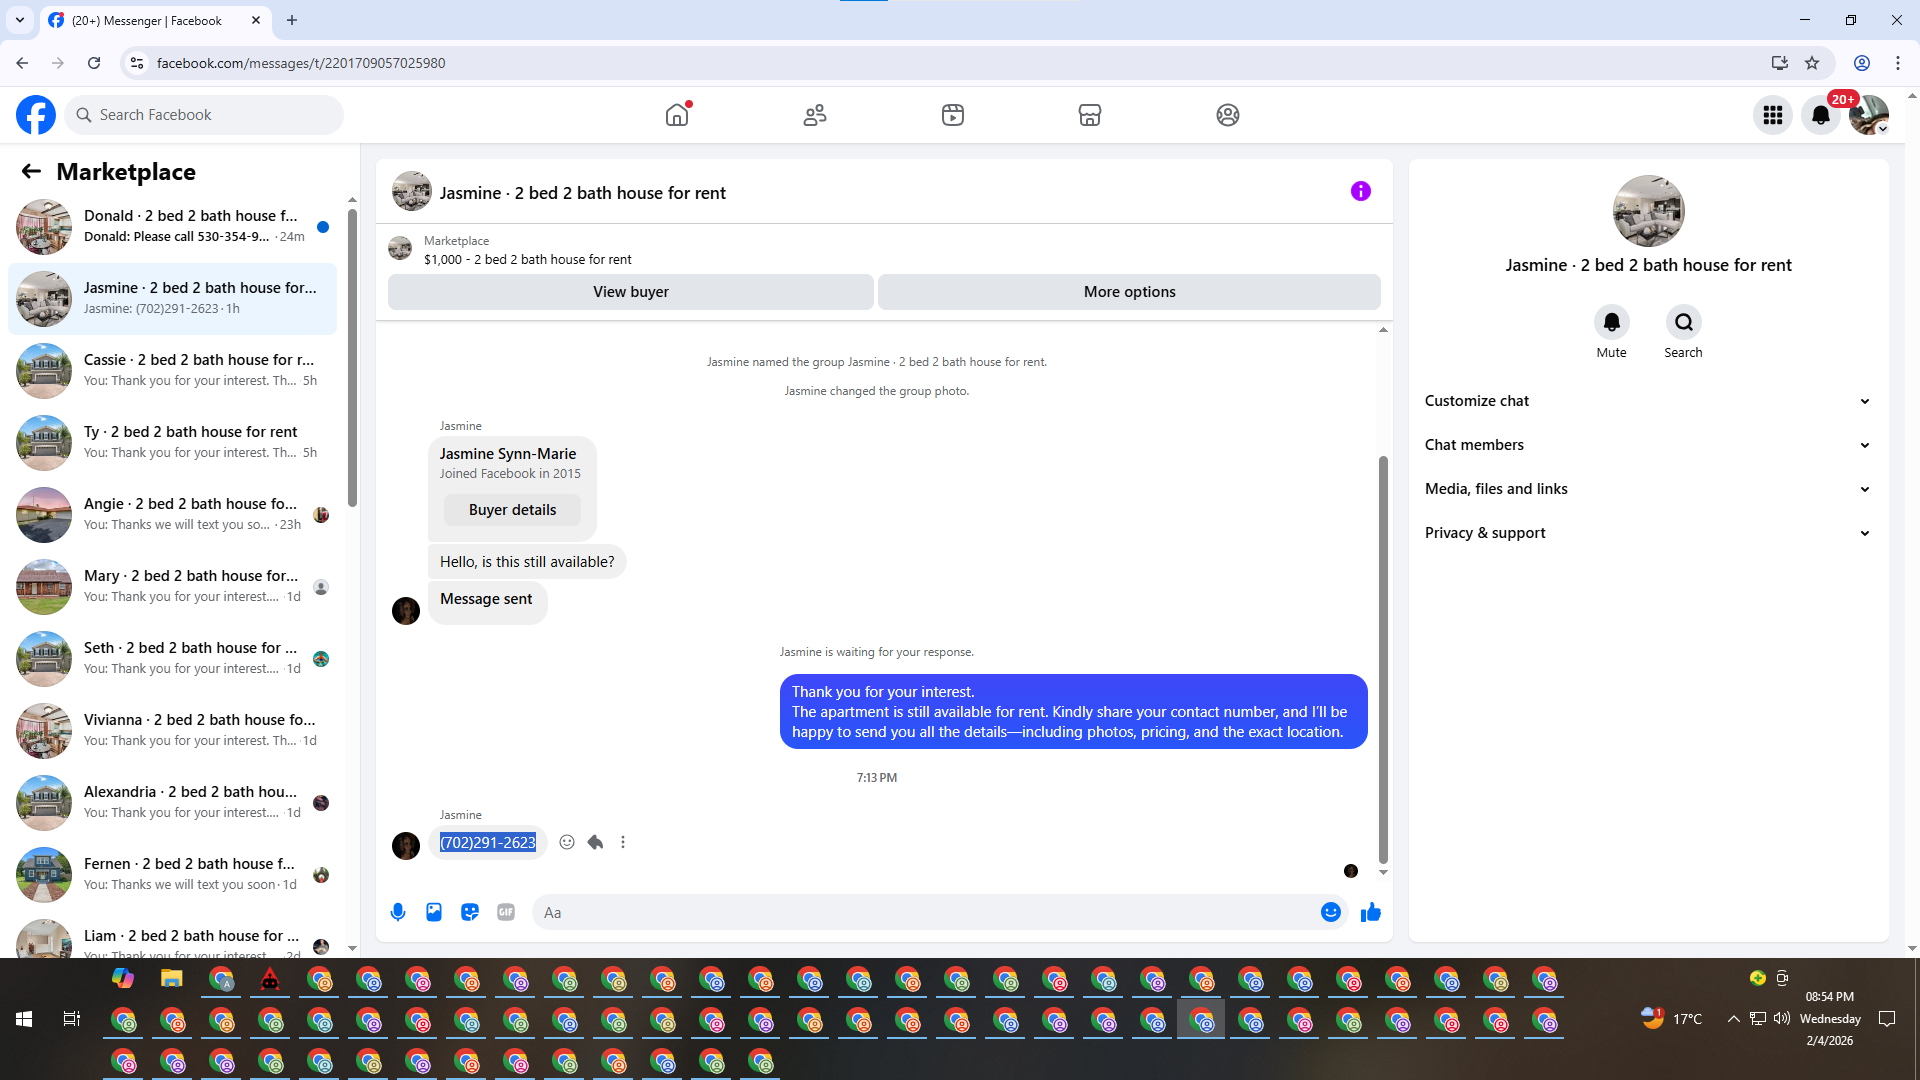The image size is (1920, 1080).
Task: Reply to the phone number message
Action: coord(595,842)
